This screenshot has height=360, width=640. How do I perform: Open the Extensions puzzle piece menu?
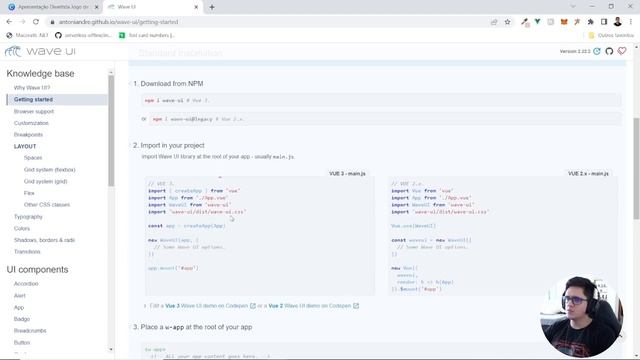click(591, 22)
